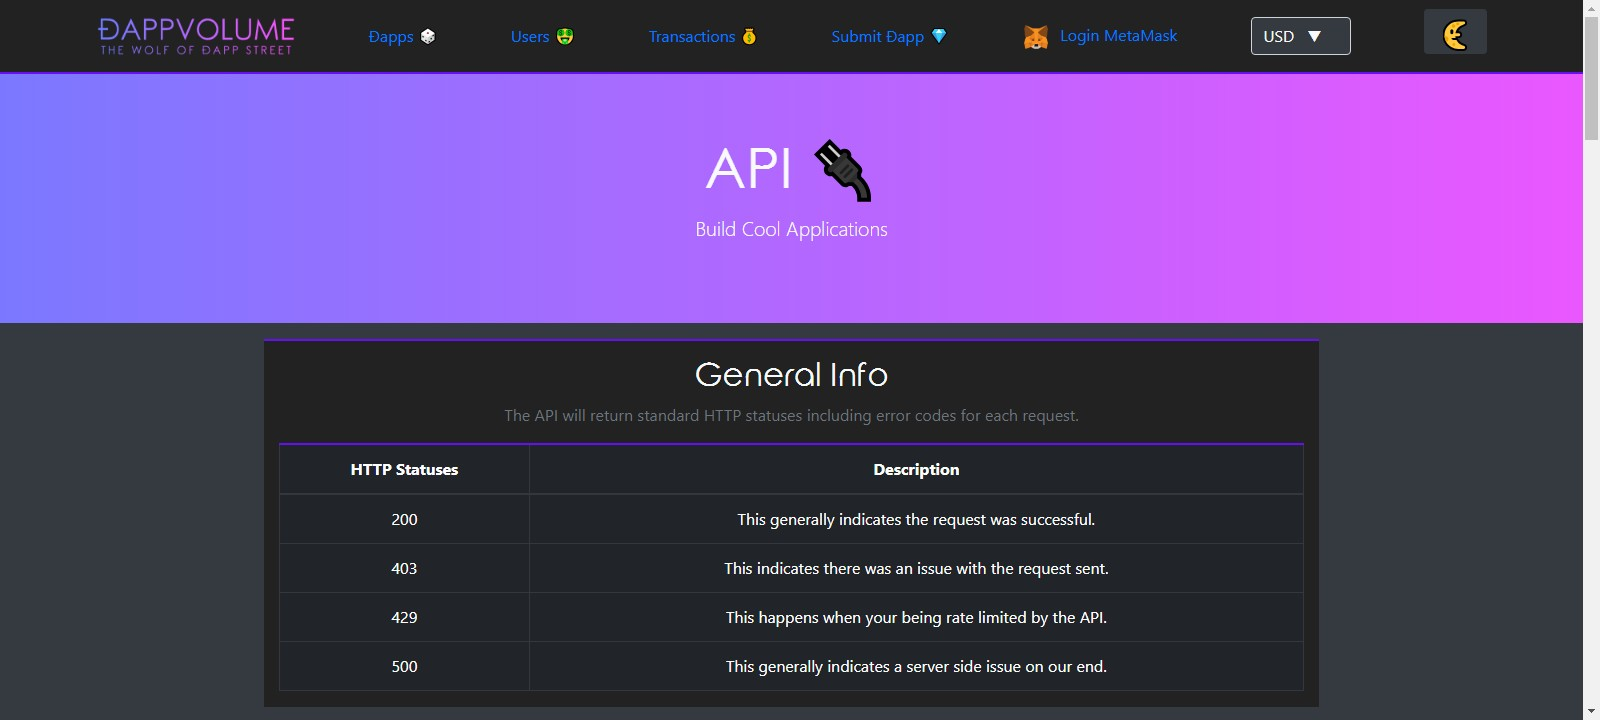Click the dice icon next to Dapps
1600x720 pixels.
click(x=428, y=36)
